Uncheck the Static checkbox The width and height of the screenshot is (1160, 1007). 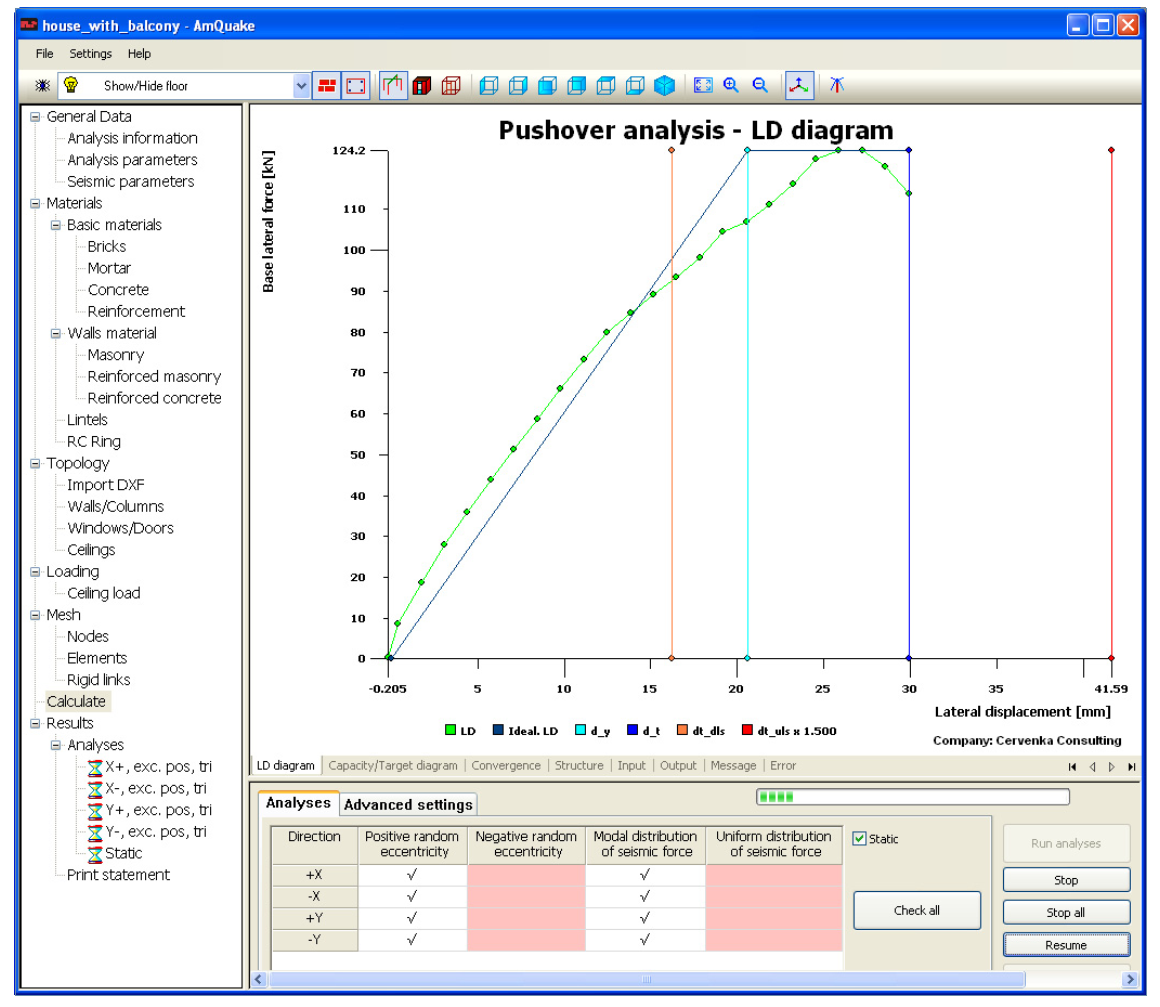point(859,838)
